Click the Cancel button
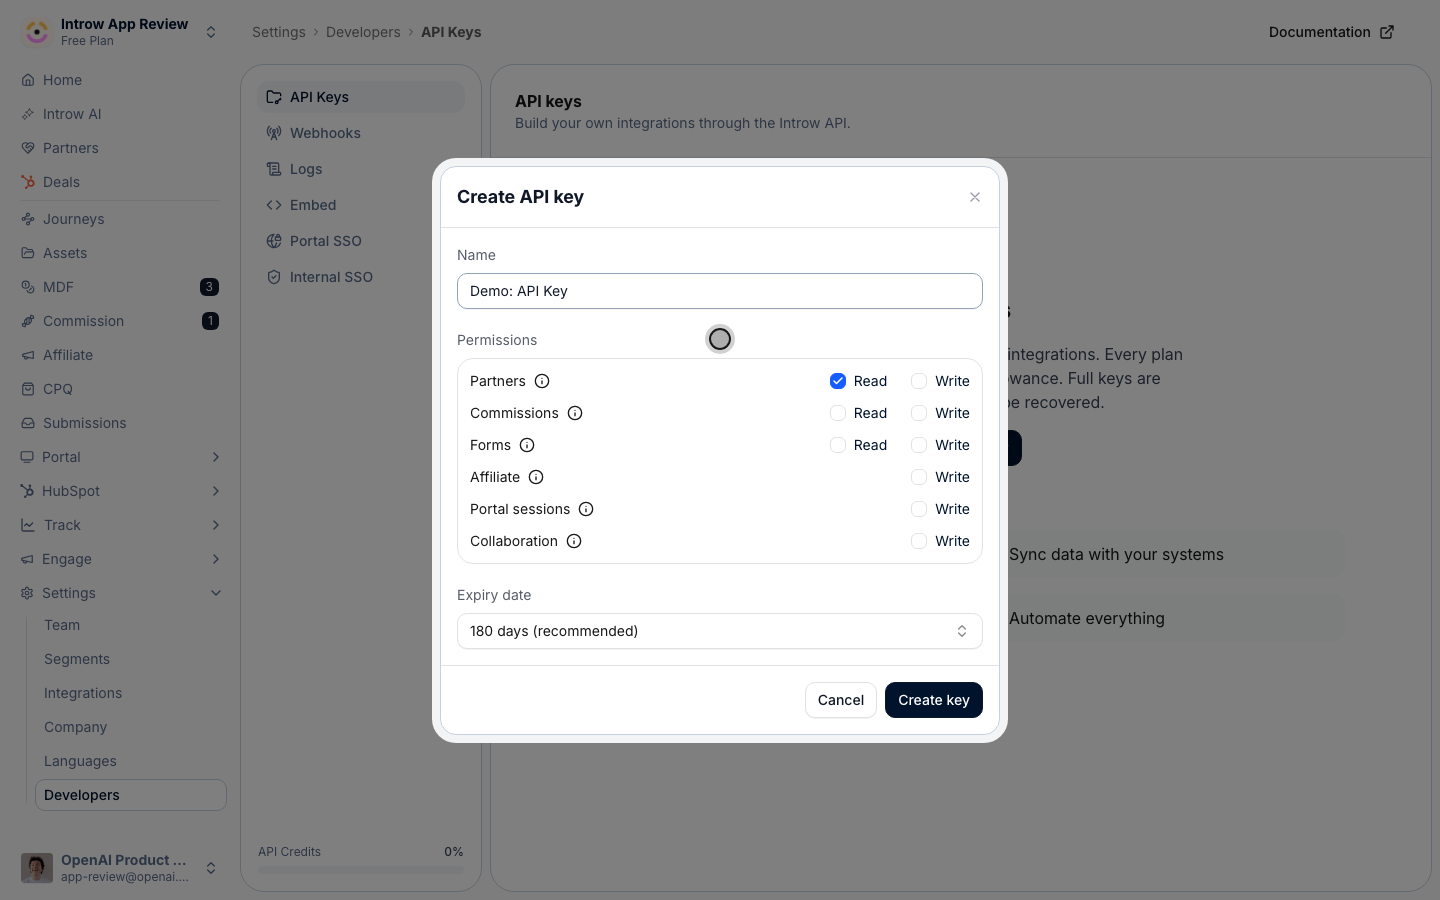This screenshot has width=1440, height=900. (x=841, y=700)
